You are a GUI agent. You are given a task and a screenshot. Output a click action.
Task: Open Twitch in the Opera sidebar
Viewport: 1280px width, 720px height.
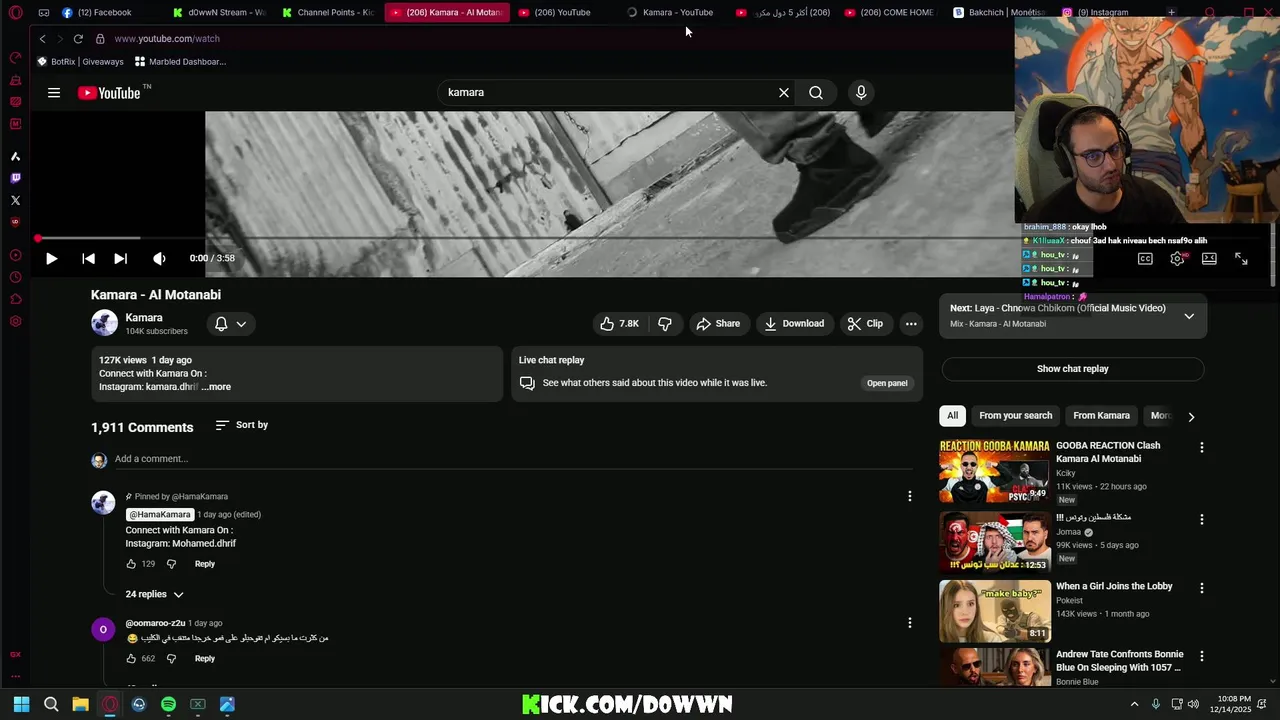point(15,178)
